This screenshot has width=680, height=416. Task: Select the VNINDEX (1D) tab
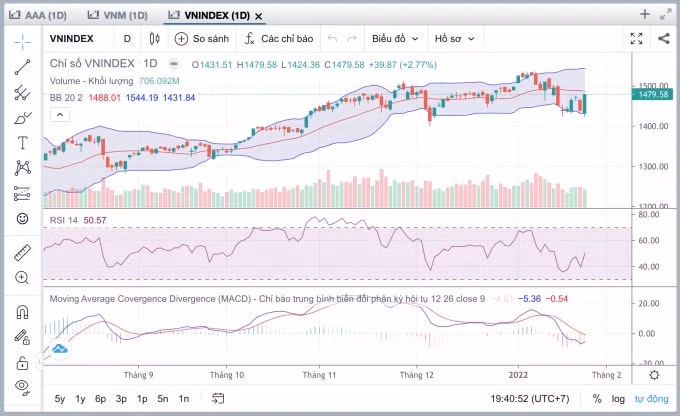[211, 16]
